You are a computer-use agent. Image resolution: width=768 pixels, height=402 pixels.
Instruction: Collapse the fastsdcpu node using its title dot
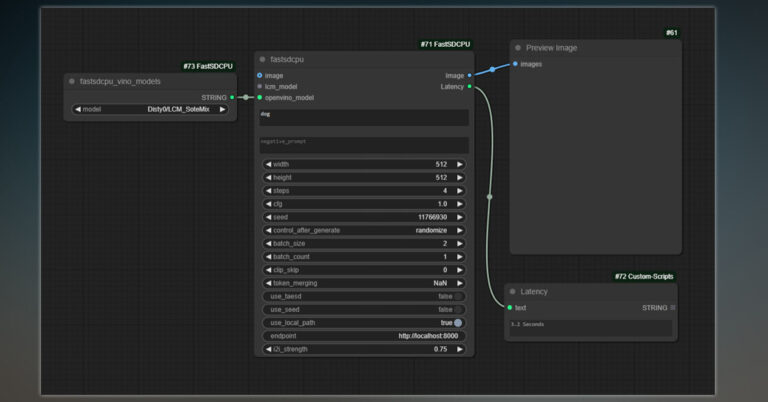262,59
